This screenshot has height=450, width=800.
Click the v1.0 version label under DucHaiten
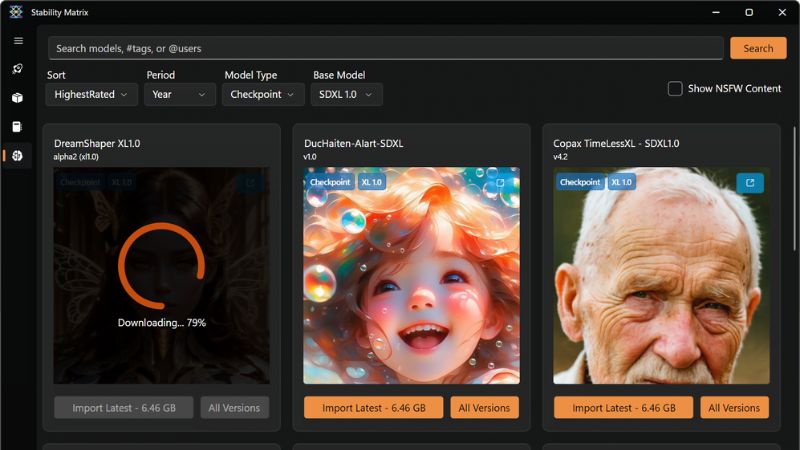click(x=310, y=157)
